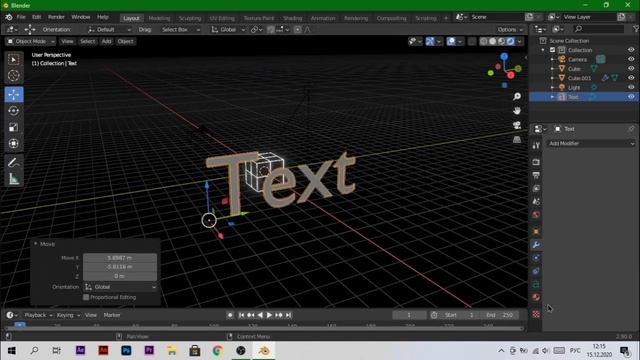Screen dimensions: 640x360
Task: Open the Output properties tab icon
Action: pos(536,175)
